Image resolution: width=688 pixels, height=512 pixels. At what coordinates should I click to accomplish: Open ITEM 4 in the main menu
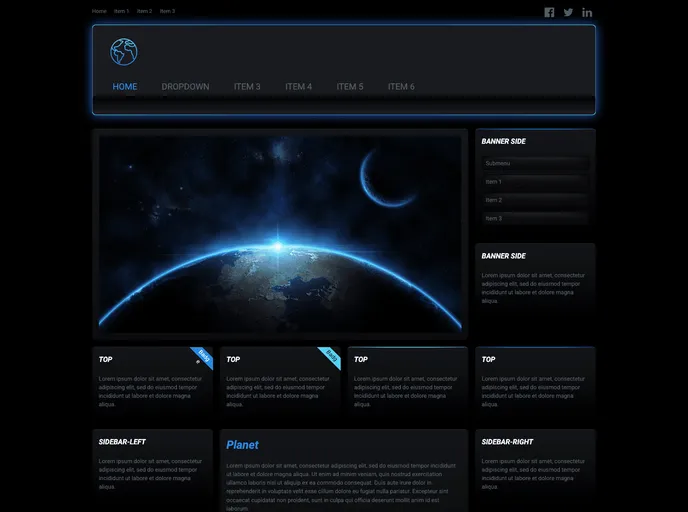tap(298, 87)
